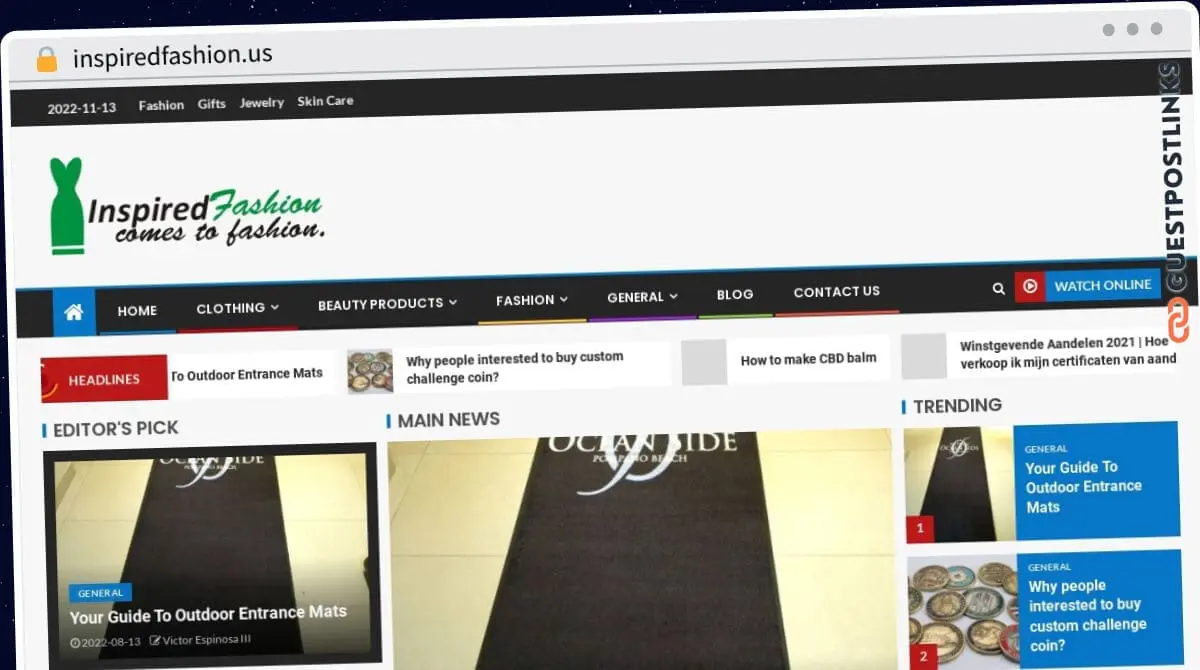Open the Winstgevende Aandelen 2021 headline
Image resolution: width=1200 pixels, height=670 pixels.
coord(1068,353)
